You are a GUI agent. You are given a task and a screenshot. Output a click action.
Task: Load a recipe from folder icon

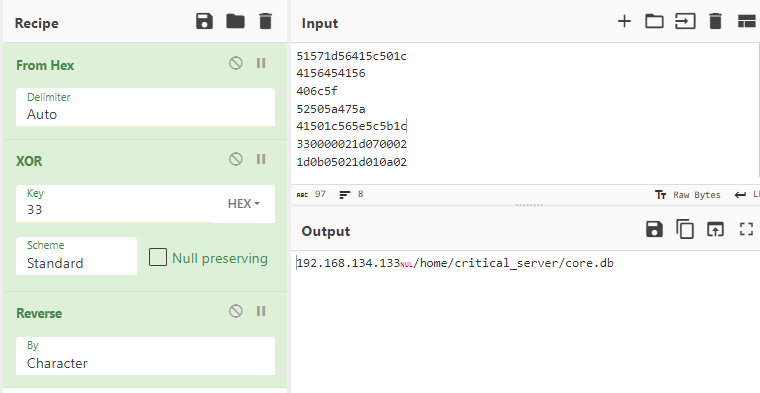[236, 22]
